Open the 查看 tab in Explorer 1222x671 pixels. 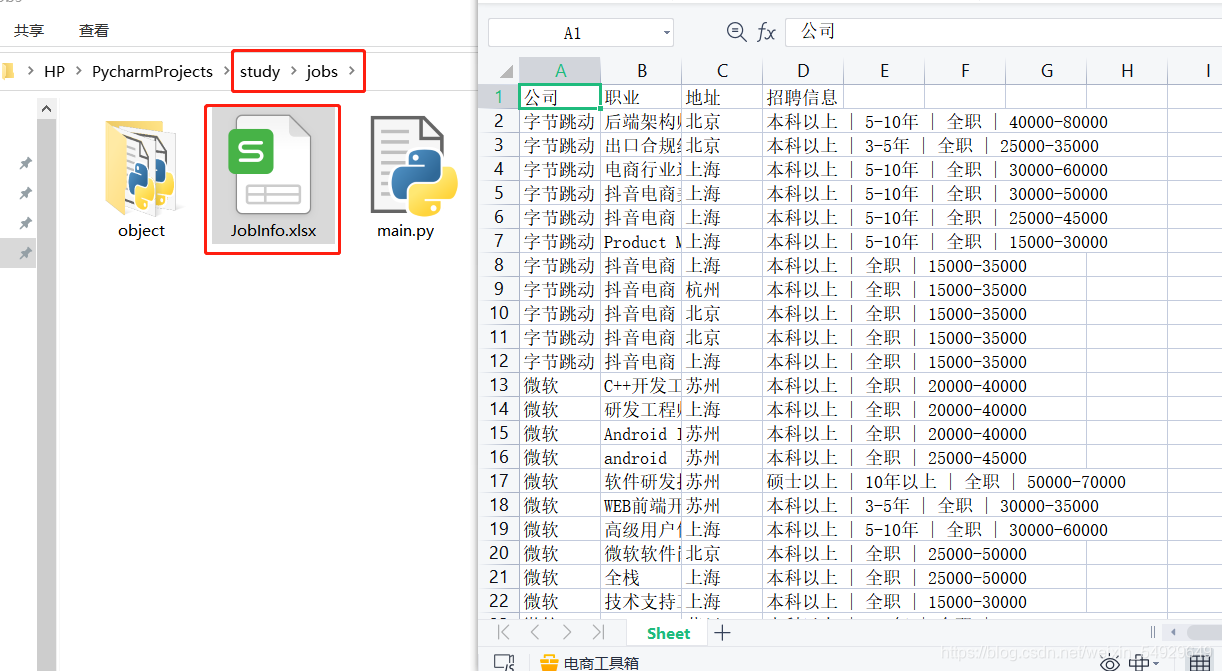coord(94,31)
